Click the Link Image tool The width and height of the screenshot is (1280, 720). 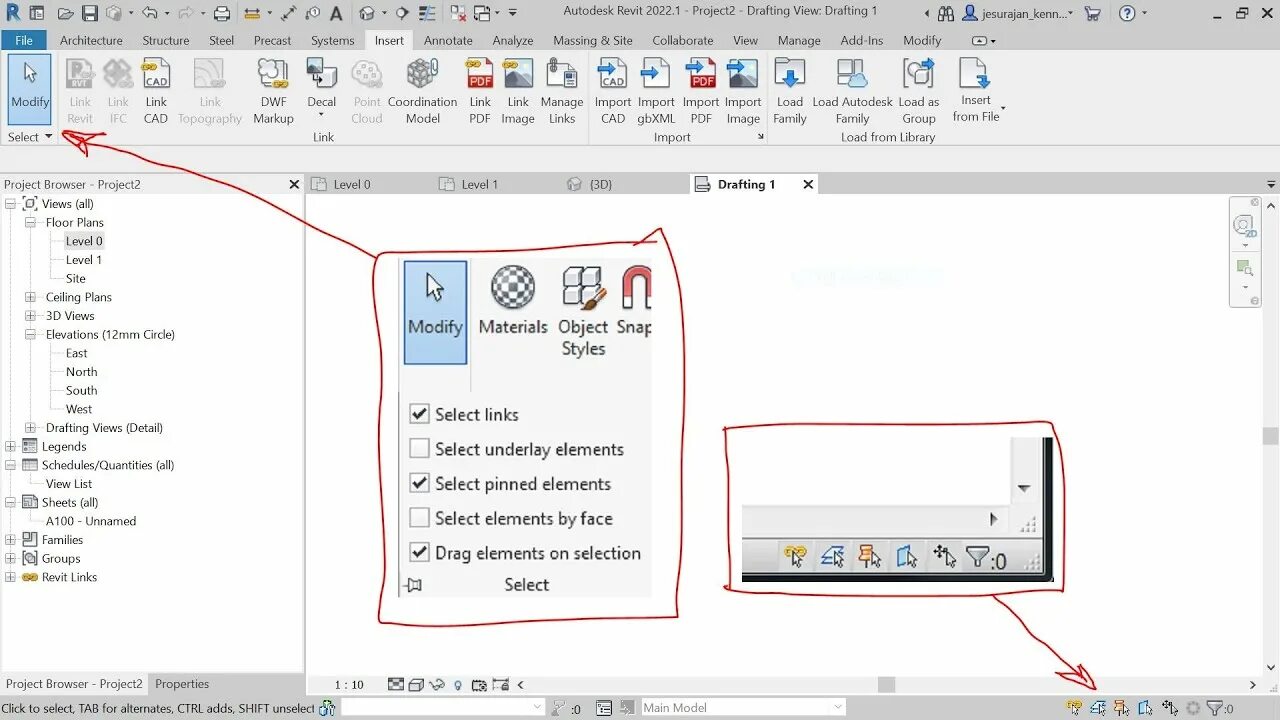(518, 92)
